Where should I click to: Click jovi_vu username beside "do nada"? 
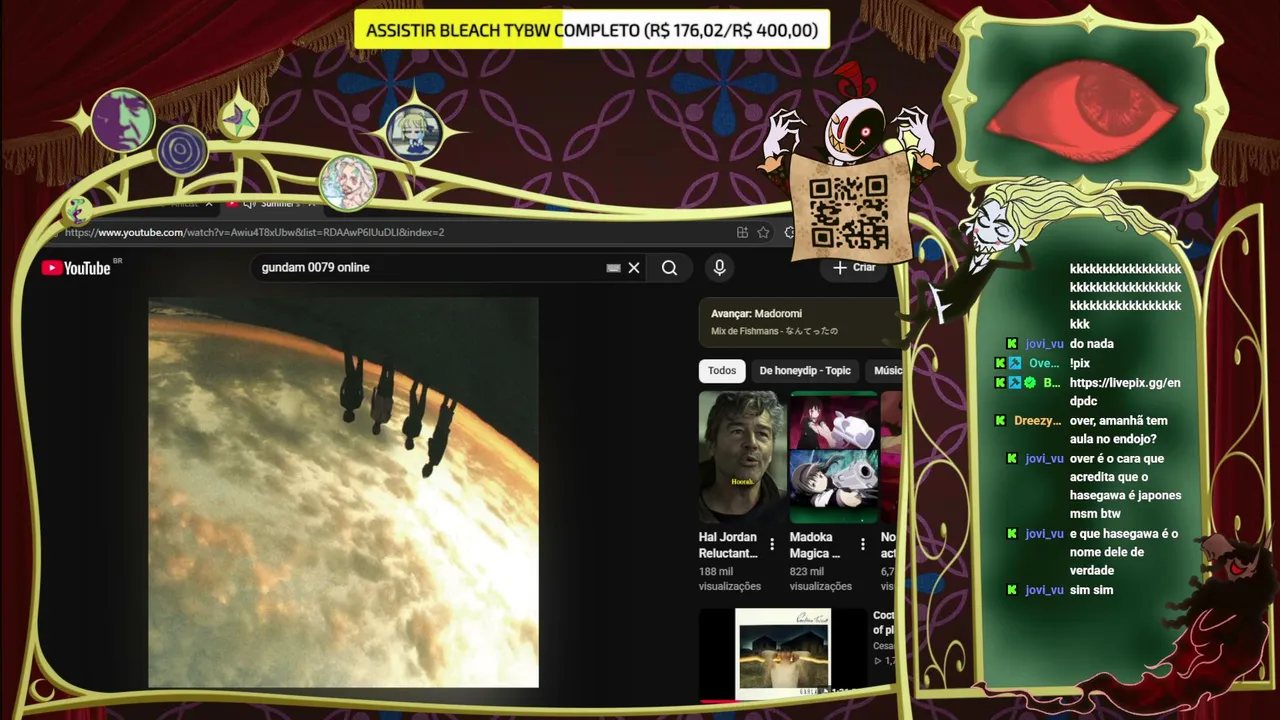(1044, 344)
